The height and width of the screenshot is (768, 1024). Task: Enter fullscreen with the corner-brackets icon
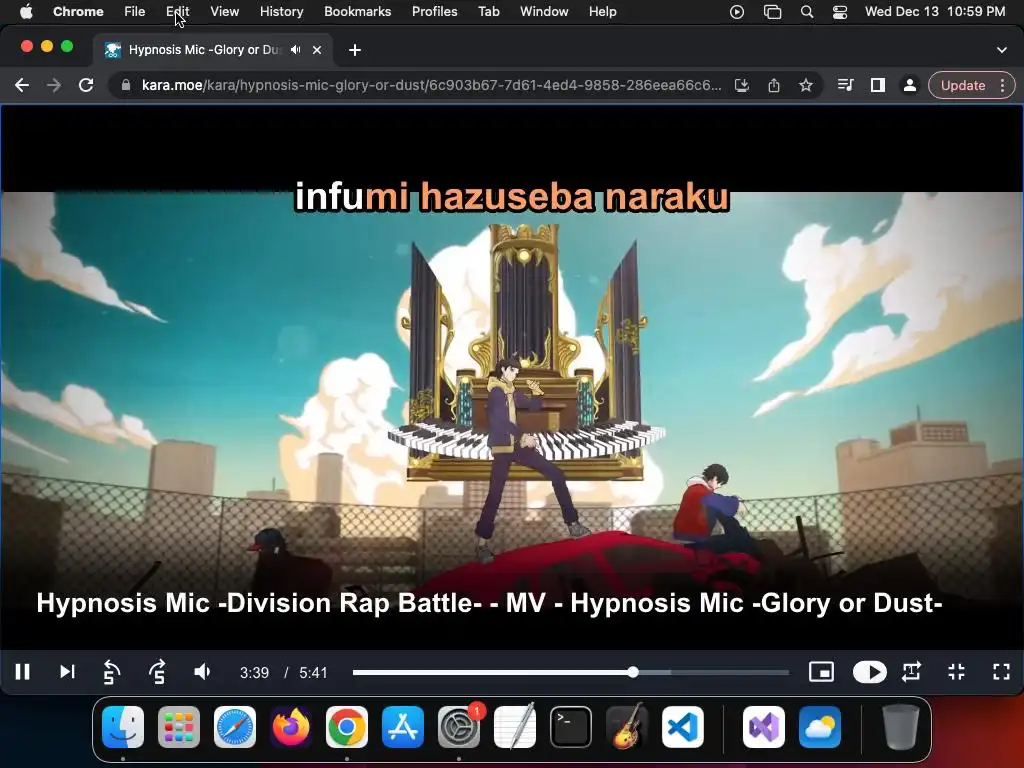coord(1002,672)
